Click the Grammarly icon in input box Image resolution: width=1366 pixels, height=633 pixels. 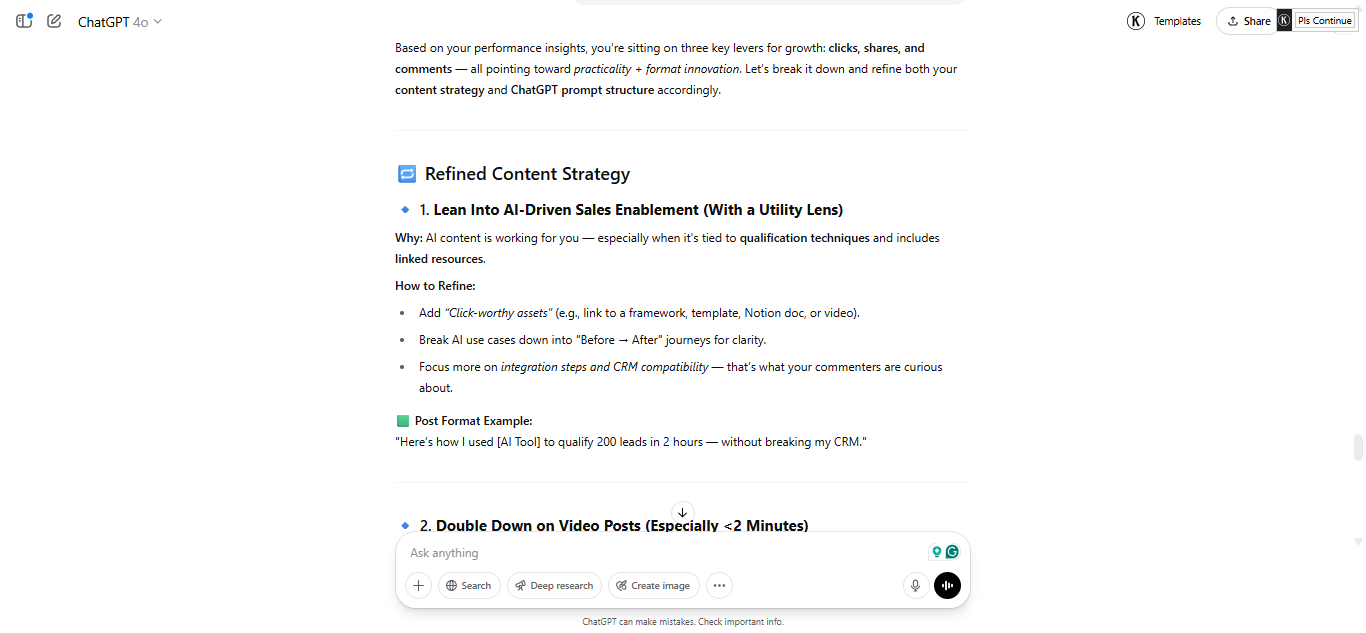tap(953, 552)
